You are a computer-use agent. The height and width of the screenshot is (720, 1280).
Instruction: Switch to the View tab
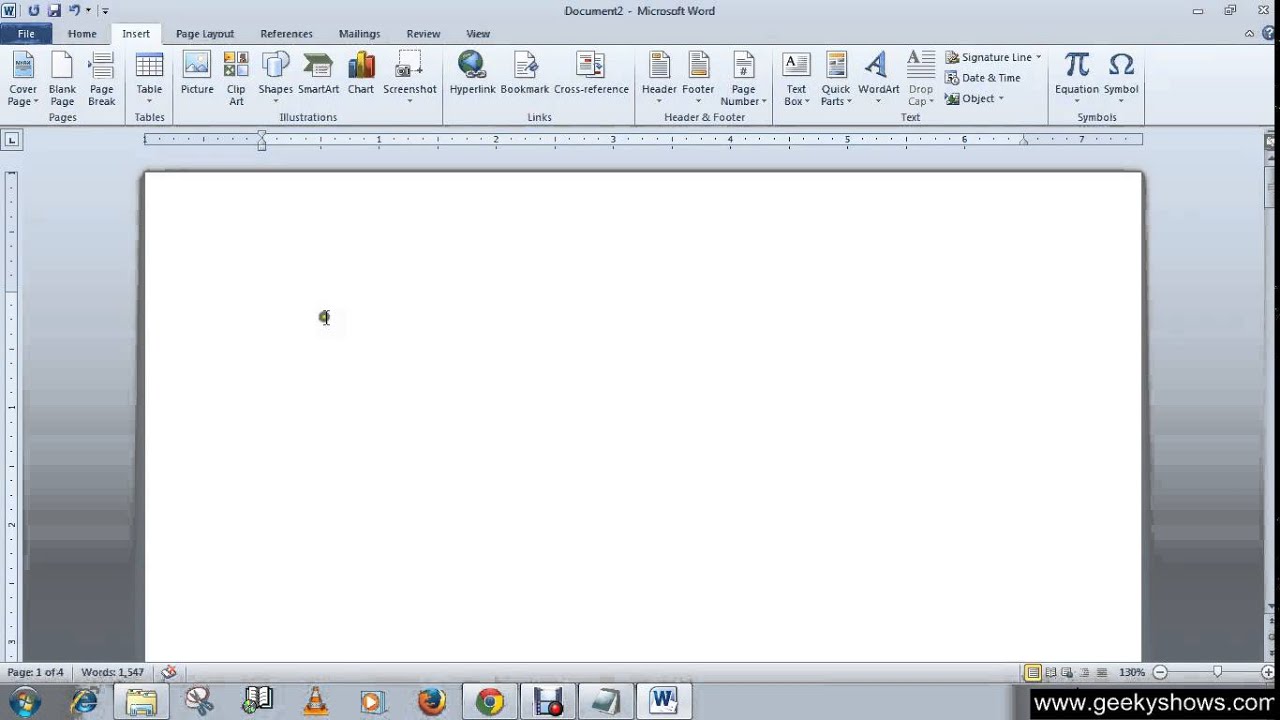[x=478, y=34]
